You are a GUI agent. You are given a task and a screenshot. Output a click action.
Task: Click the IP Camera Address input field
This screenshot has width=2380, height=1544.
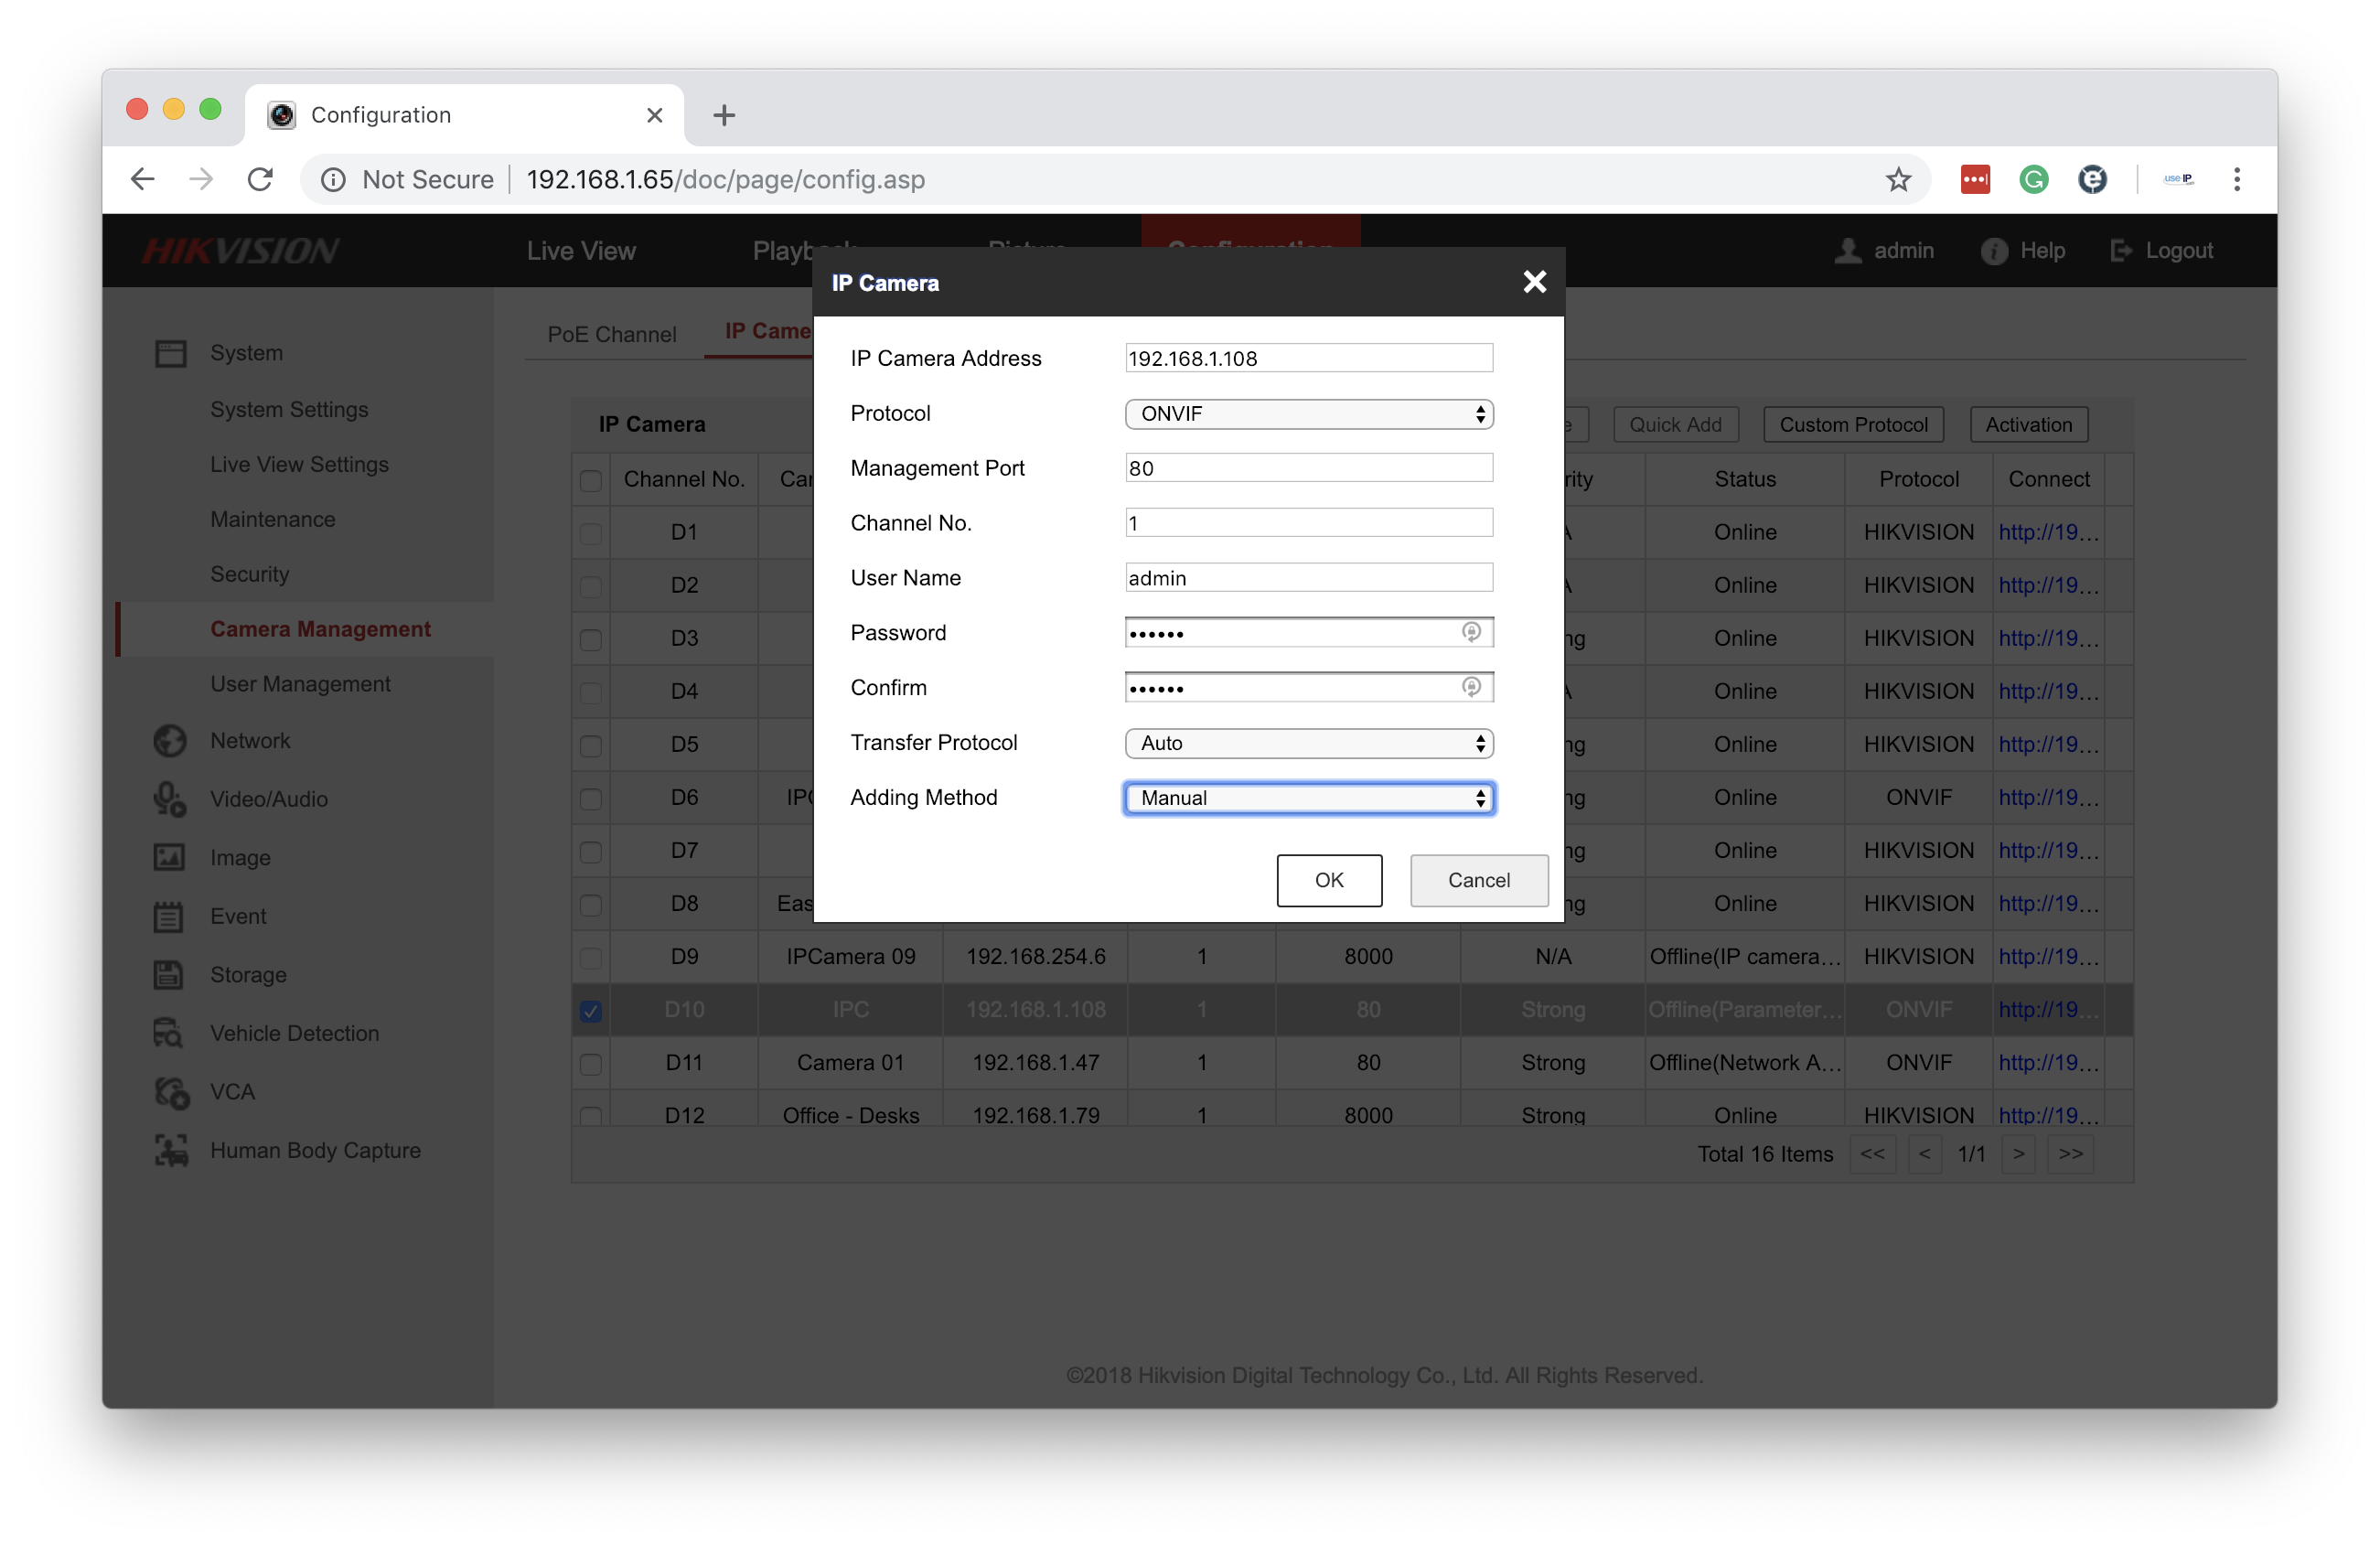click(1308, 358)
